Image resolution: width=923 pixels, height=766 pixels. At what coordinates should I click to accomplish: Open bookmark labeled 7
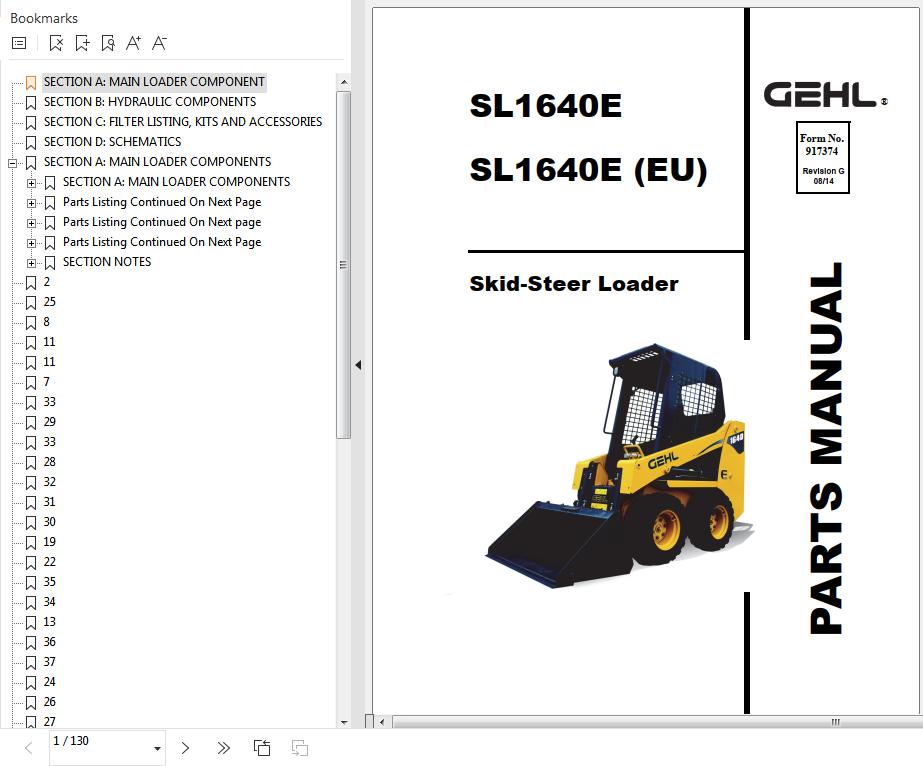pos(47,382)
